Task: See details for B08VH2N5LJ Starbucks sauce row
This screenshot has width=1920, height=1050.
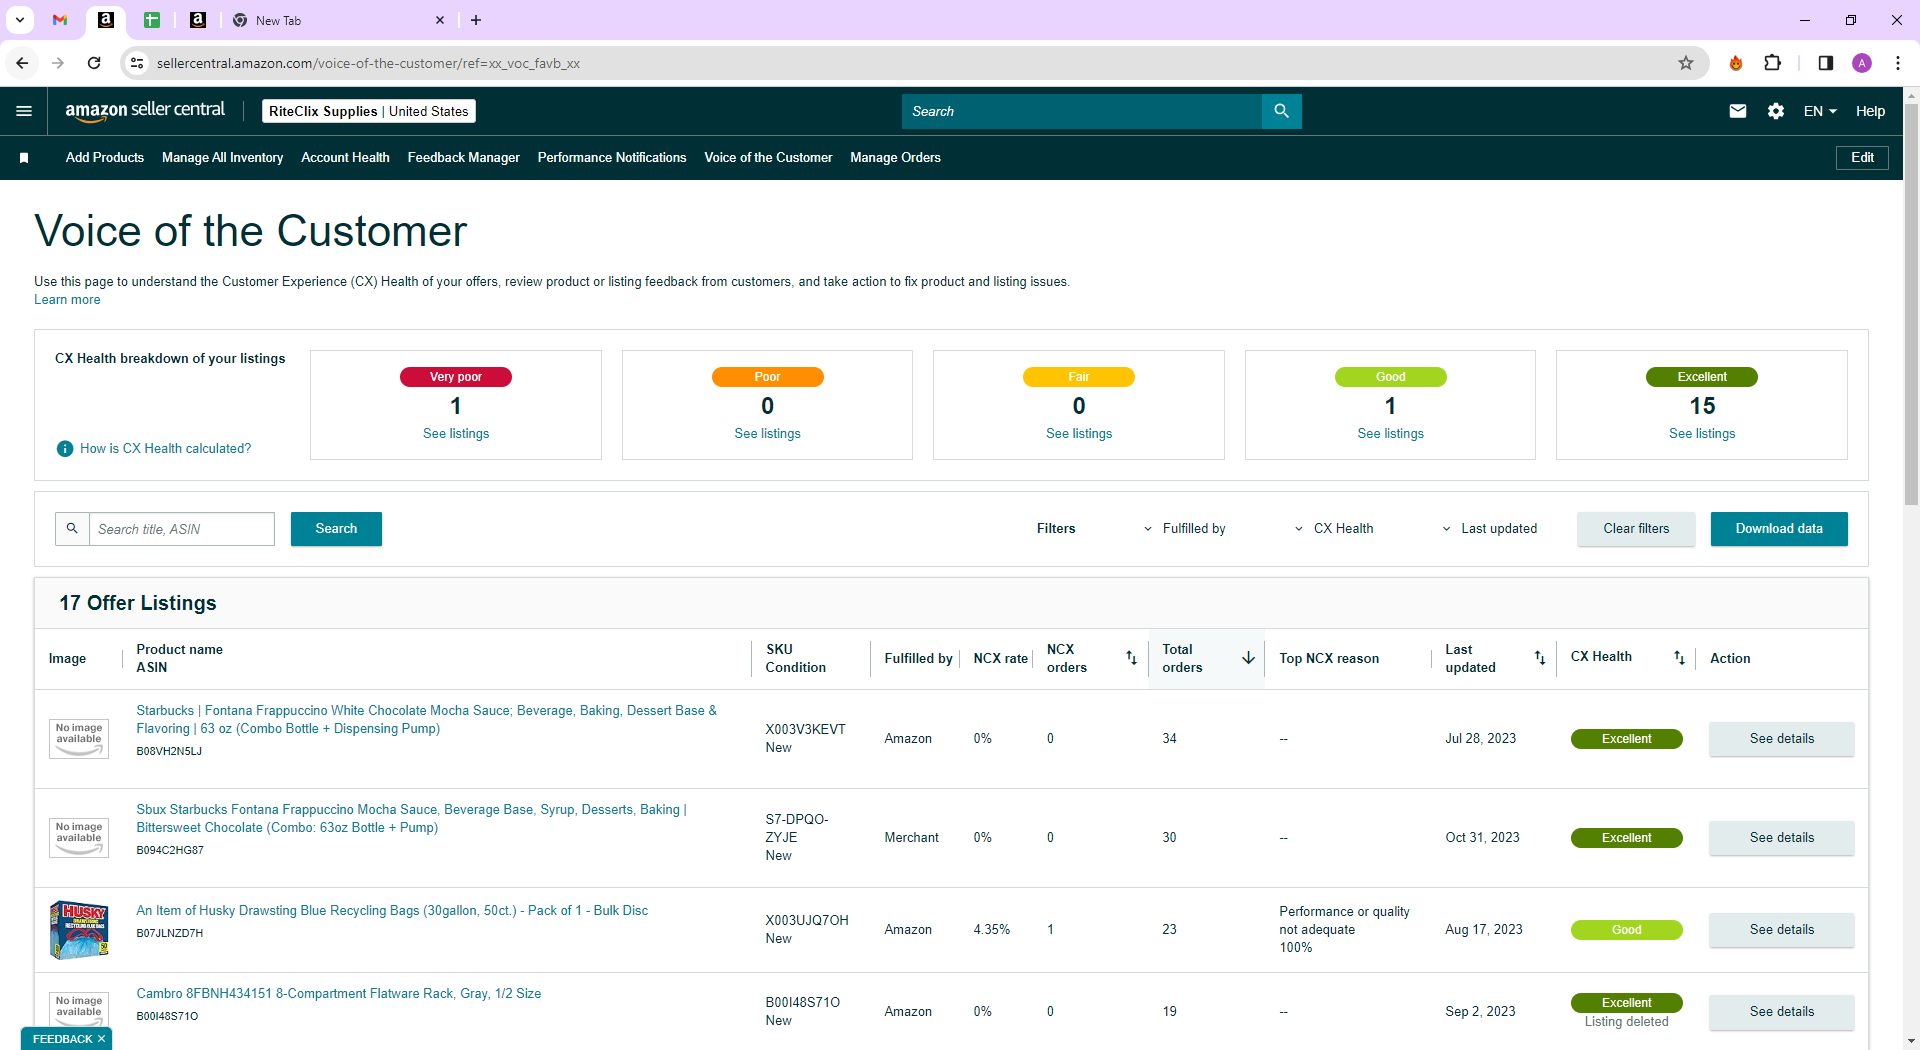Action: tap(1781, 739)
